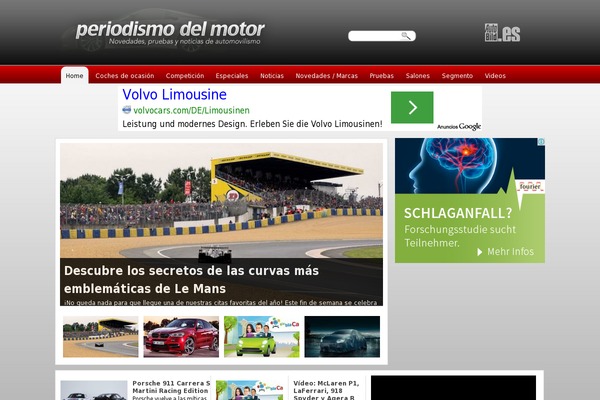Open Novedades / Marcas menu

(x=326, y=76)
